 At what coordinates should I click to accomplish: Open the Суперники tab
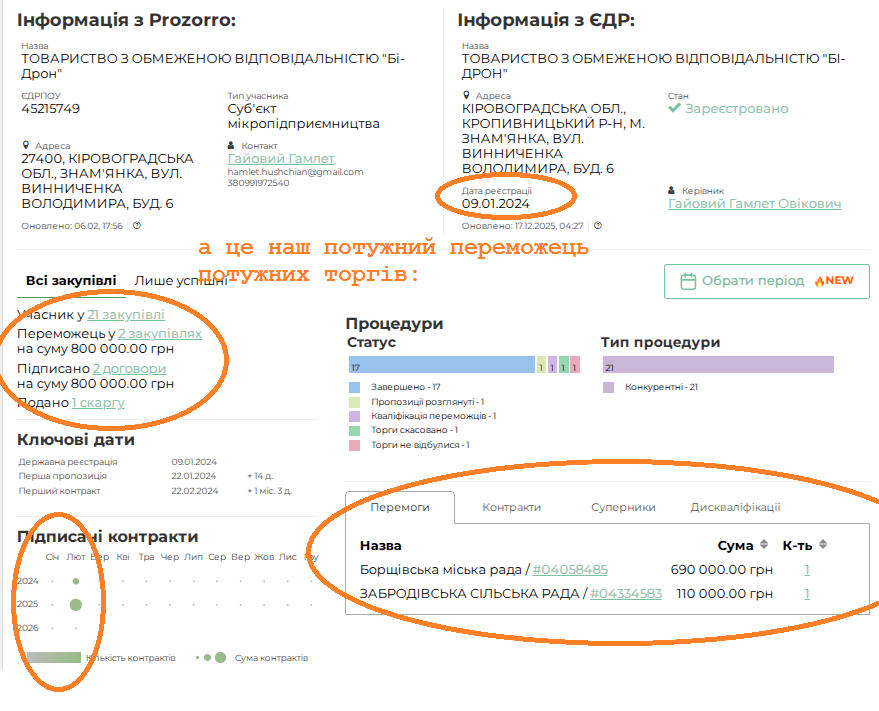coord(623,507)
